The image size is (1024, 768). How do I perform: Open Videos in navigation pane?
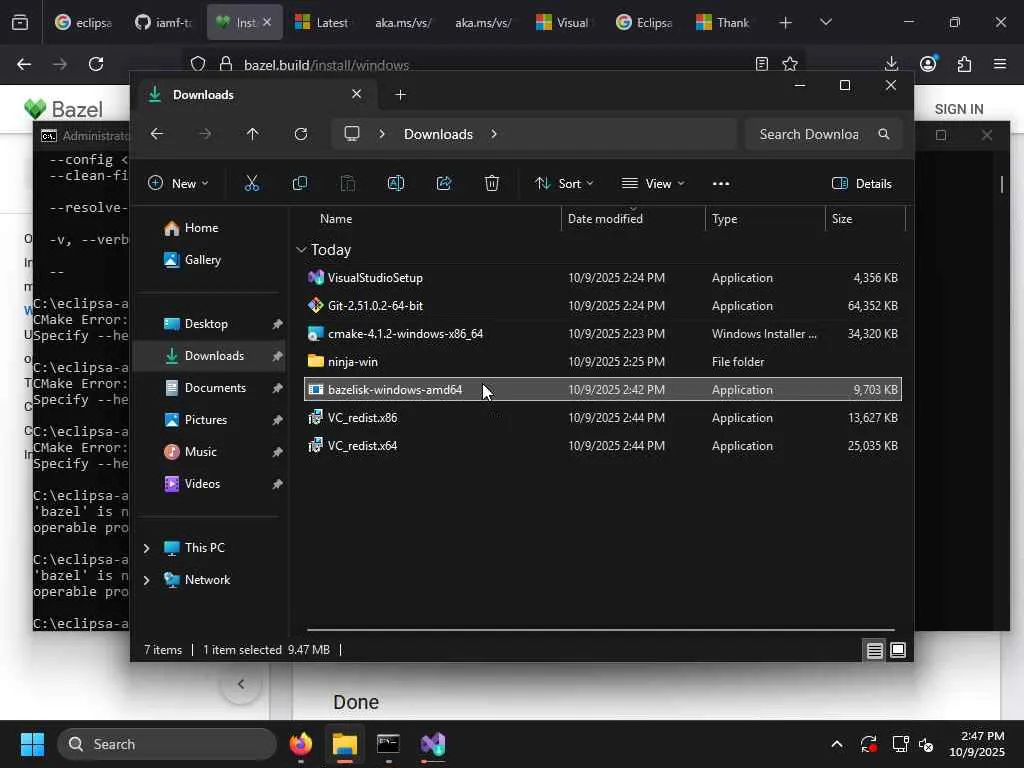point(209,484)
